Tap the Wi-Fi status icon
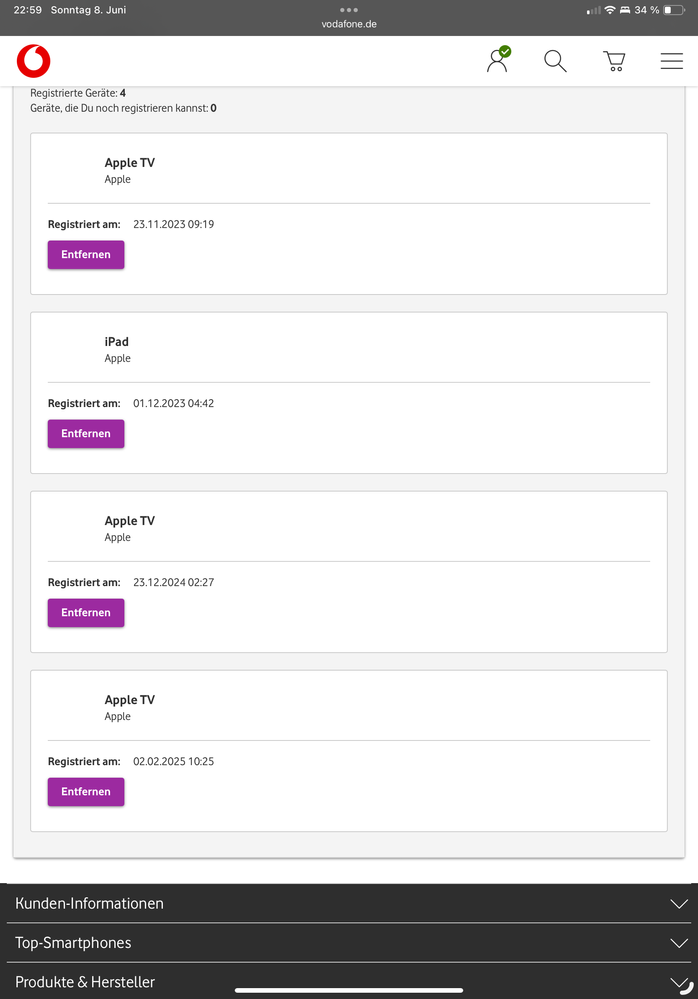 tap(609, 10)
